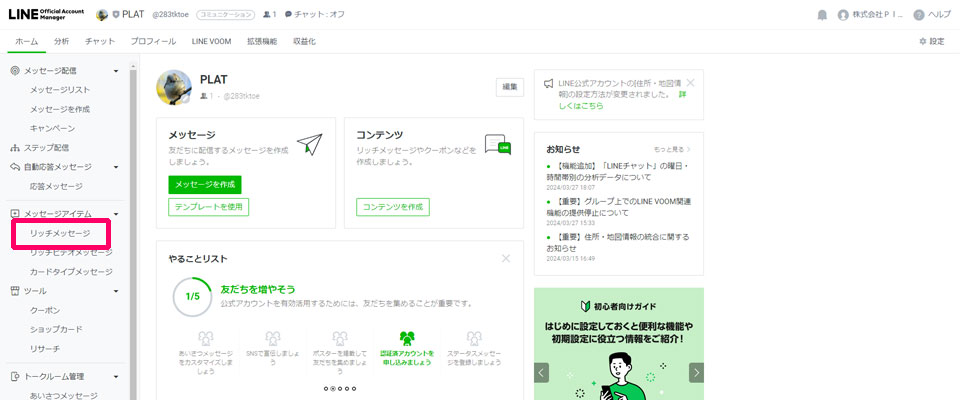Click the 初心者向けガイド banner
Image resolution: width=960 pixels, height=400 pixels.
pyautogui.click(x=619, y=344)
